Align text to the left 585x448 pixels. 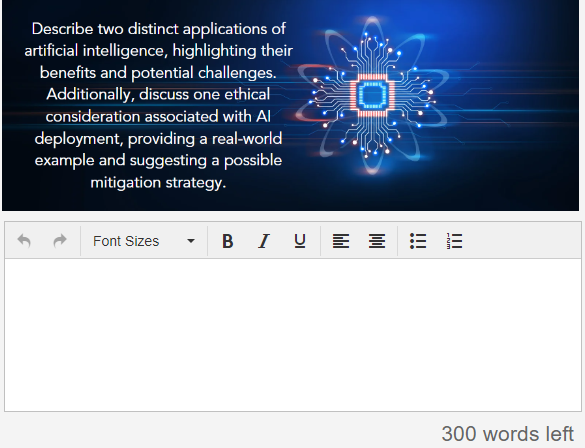[341, 241]
